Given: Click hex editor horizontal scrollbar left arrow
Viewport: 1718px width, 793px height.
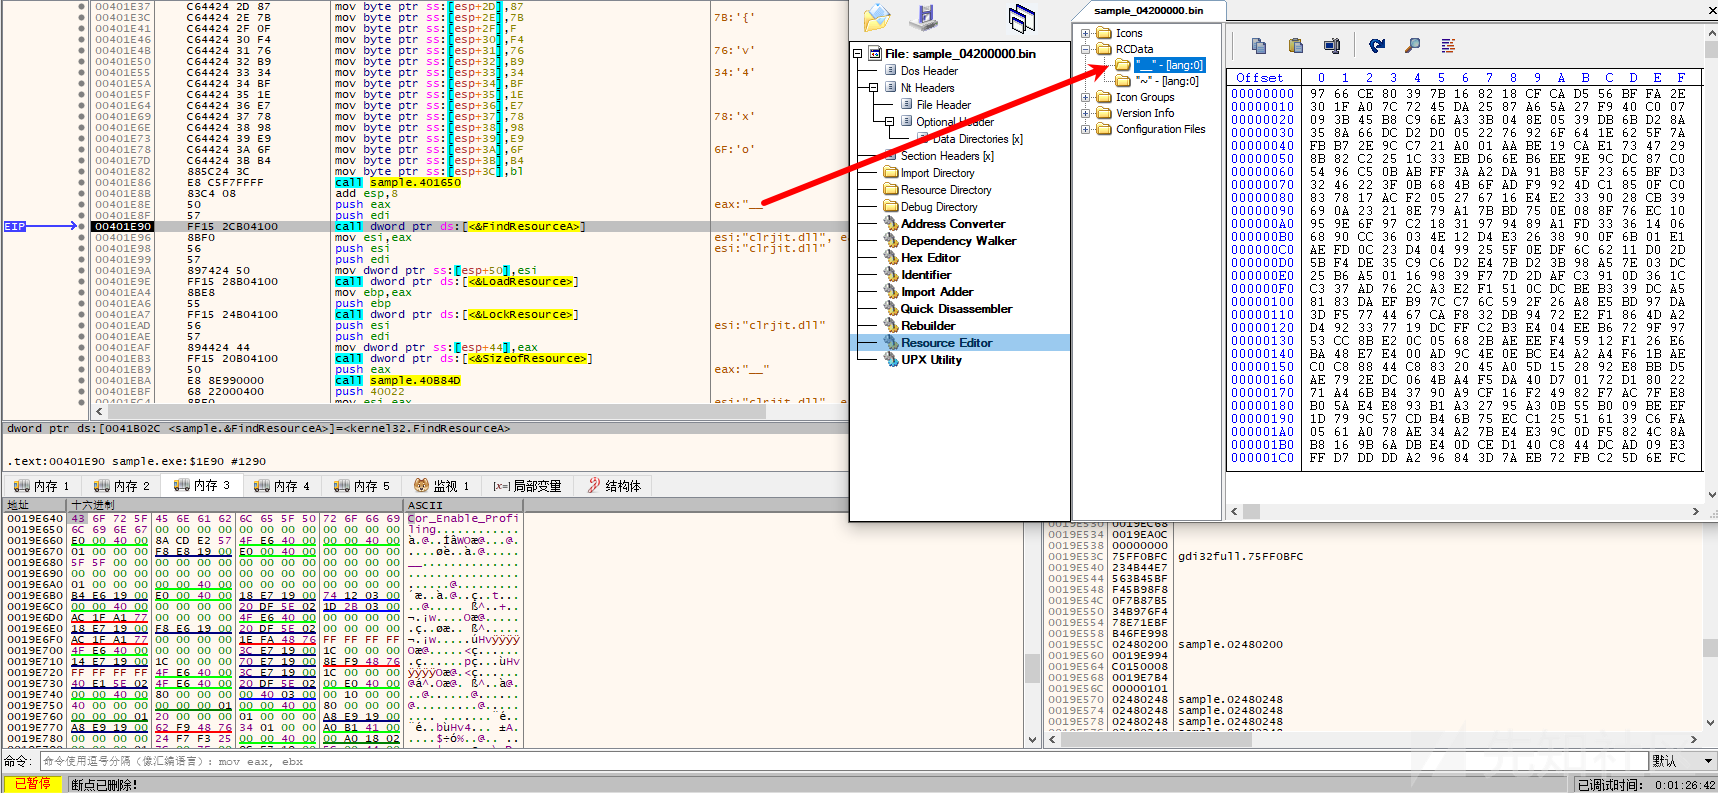Looking at the screenshot, I should (1234, 511).
